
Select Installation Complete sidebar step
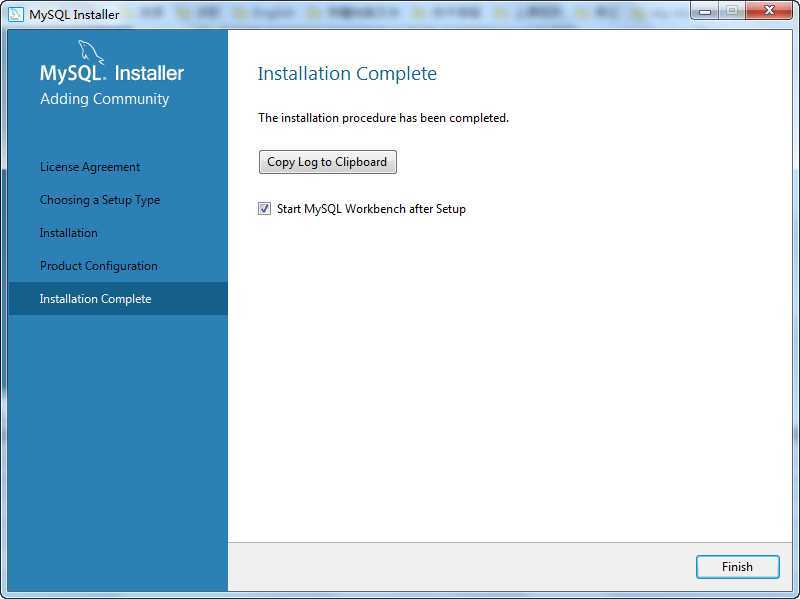(x=118, y=298)
